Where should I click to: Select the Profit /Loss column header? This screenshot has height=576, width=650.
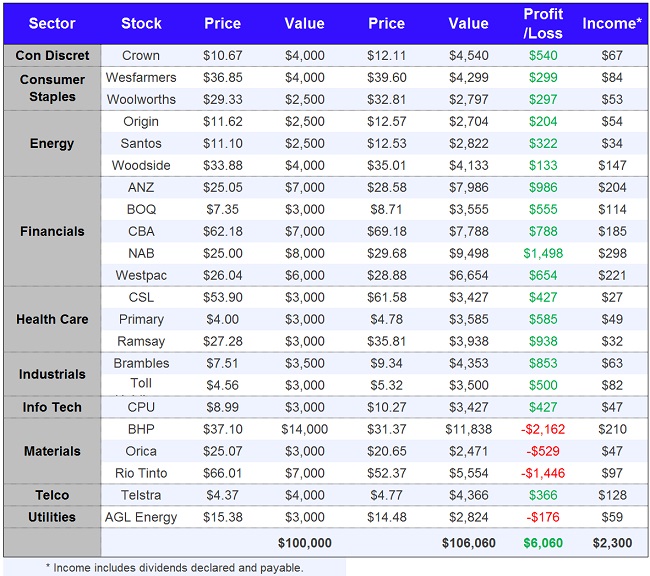[543, 23]
